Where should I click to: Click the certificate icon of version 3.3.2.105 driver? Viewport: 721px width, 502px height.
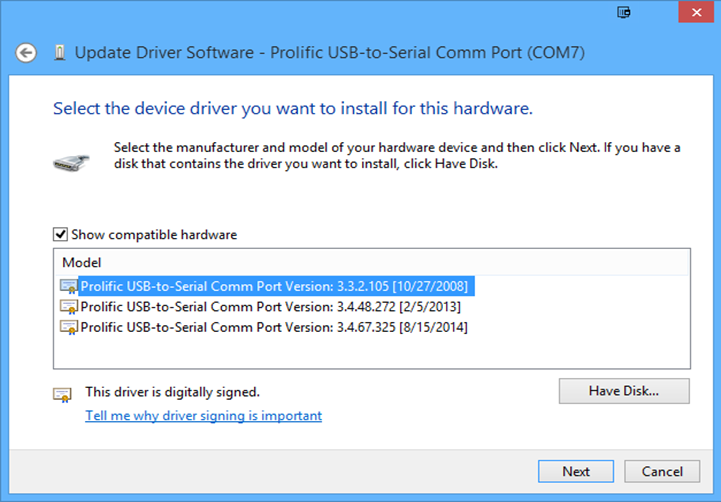pyautogui.click(x=68, y=286)
